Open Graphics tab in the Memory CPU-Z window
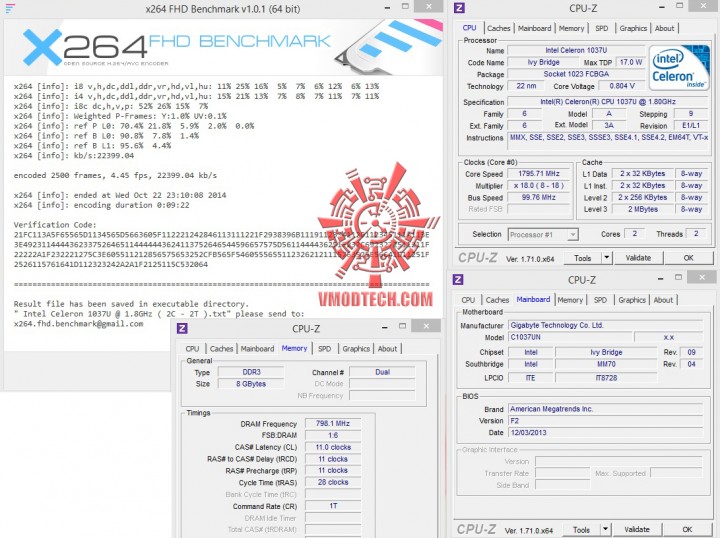The image size is (720, 538). click(x=356, y=348)
